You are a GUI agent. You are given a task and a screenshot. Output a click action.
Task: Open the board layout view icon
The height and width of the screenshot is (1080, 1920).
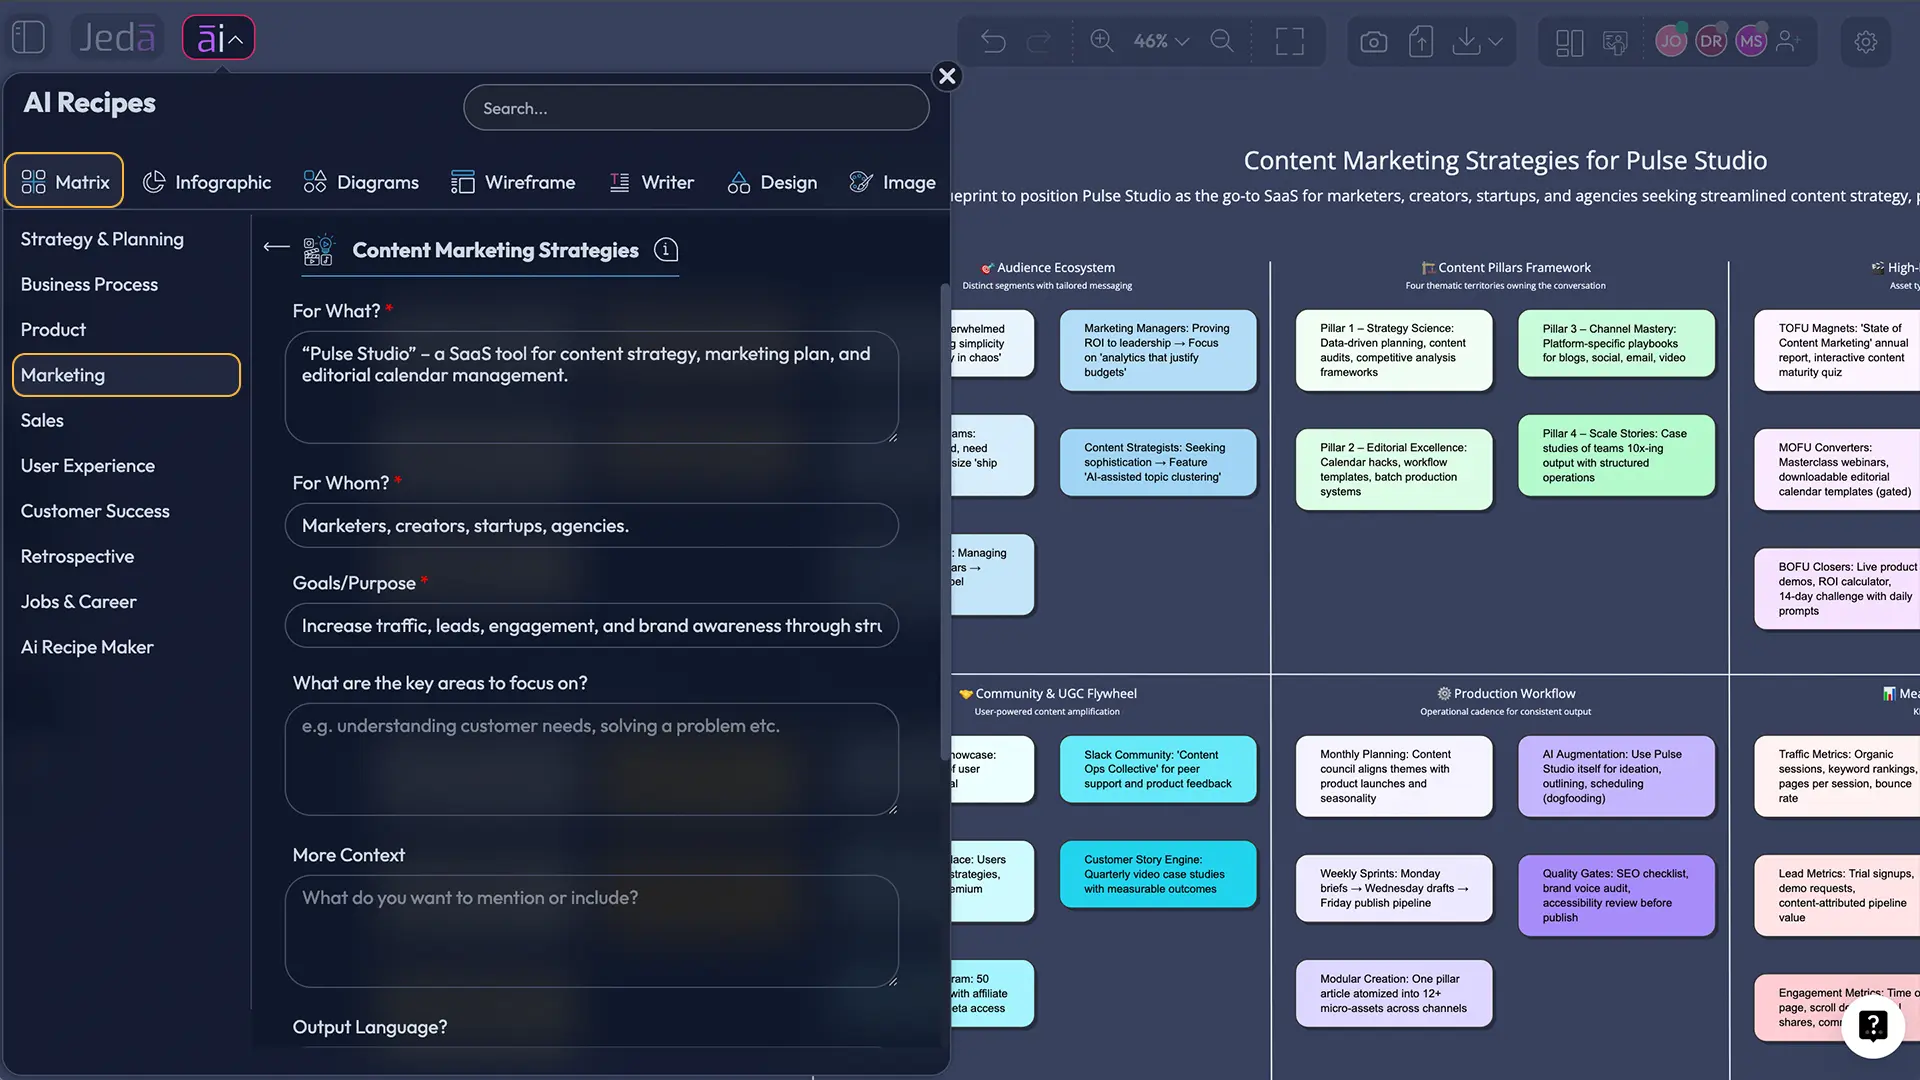tap(1569, 42)
